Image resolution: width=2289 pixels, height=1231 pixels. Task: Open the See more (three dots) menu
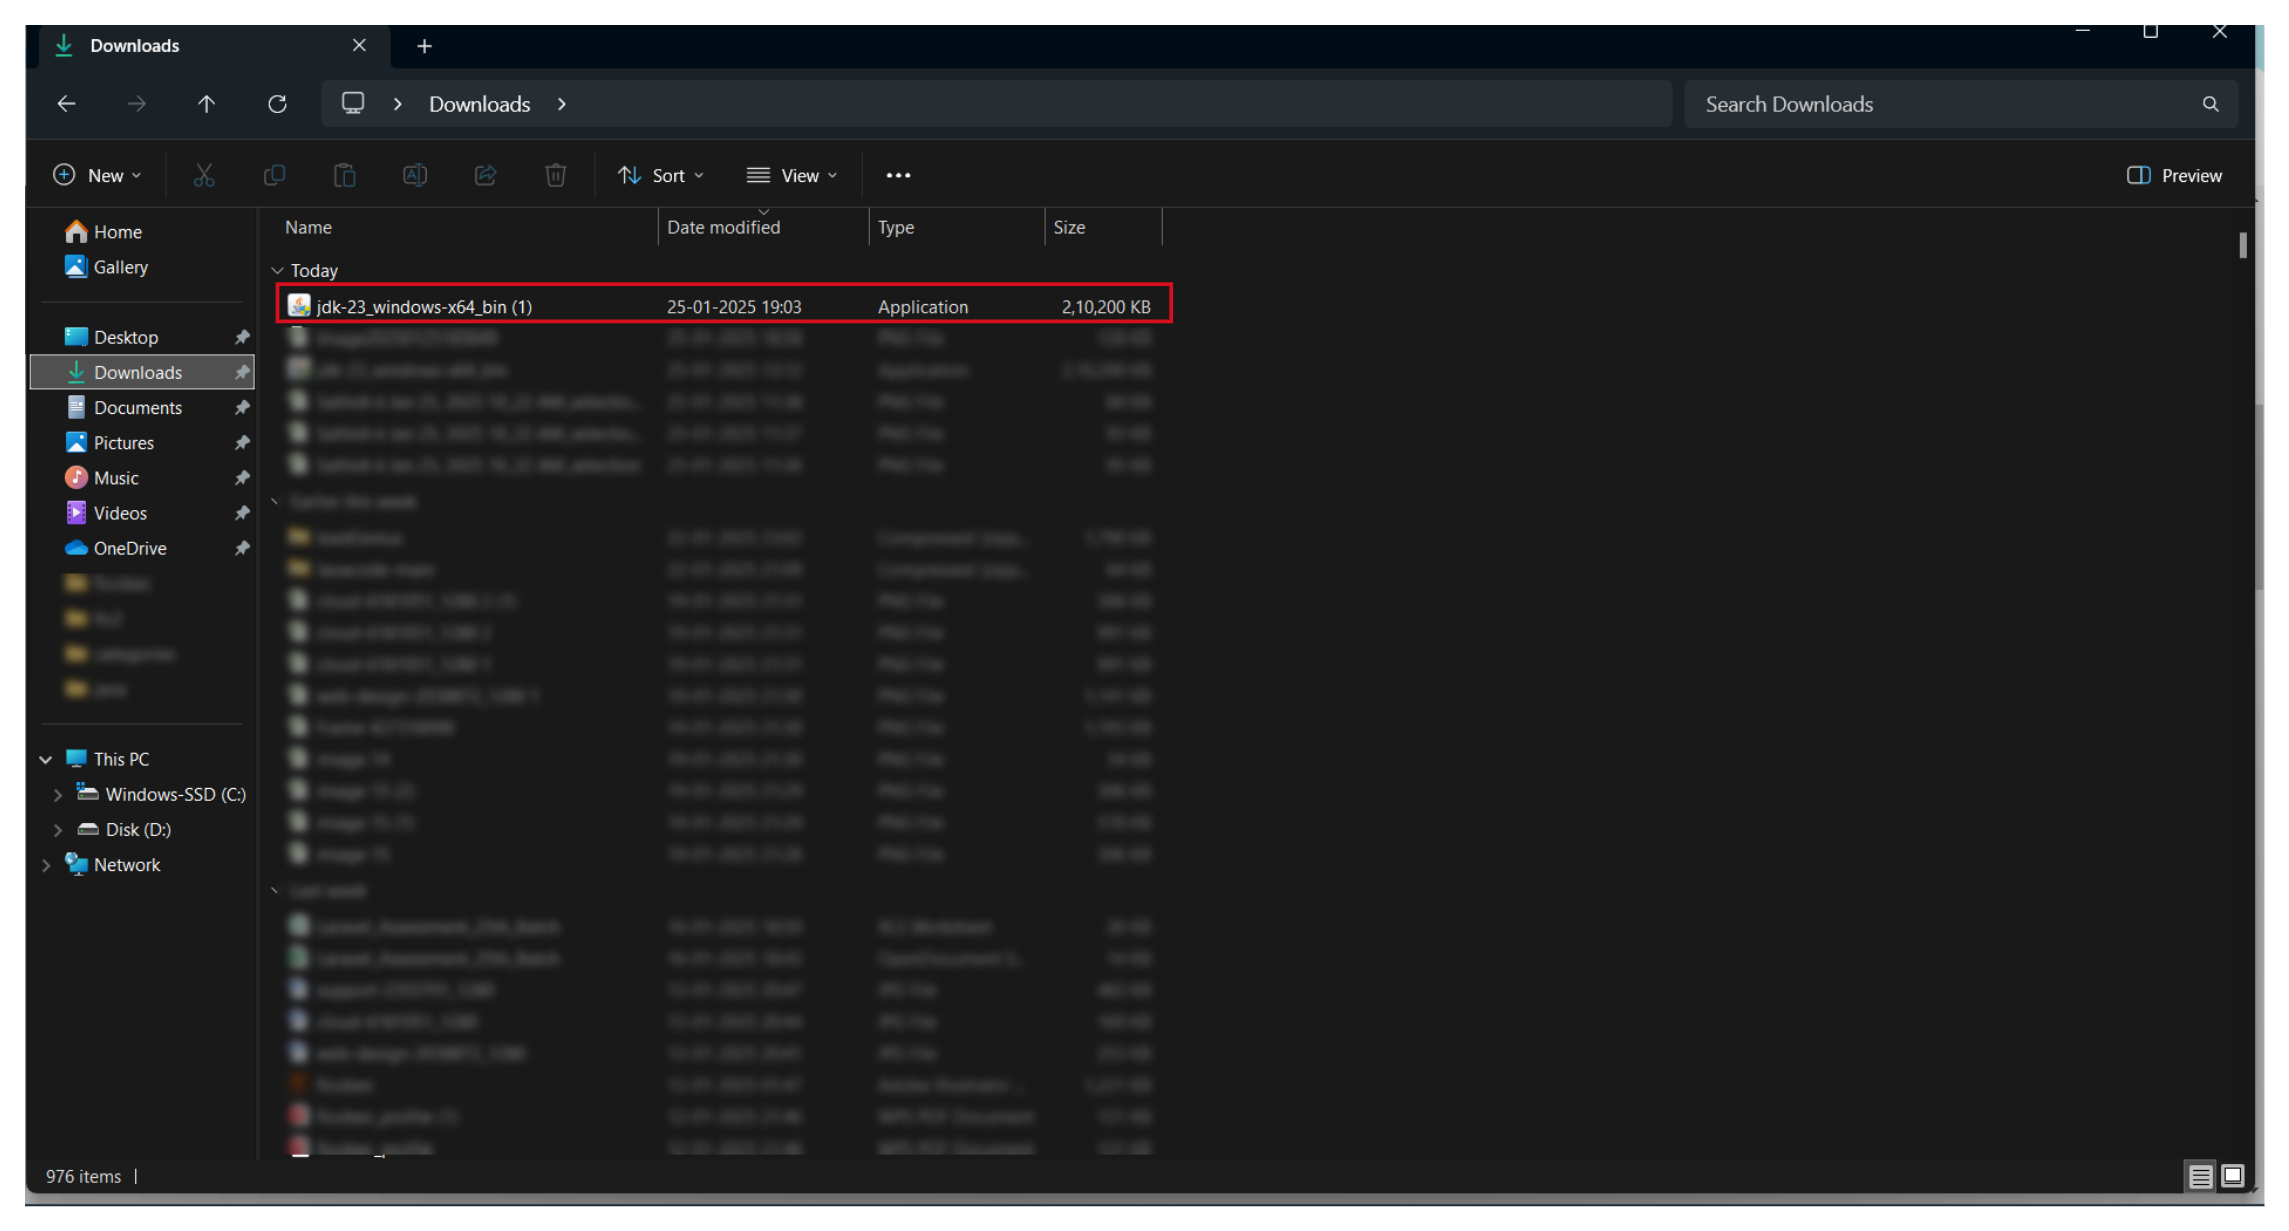pyautogui.click(x=898, y=175)
